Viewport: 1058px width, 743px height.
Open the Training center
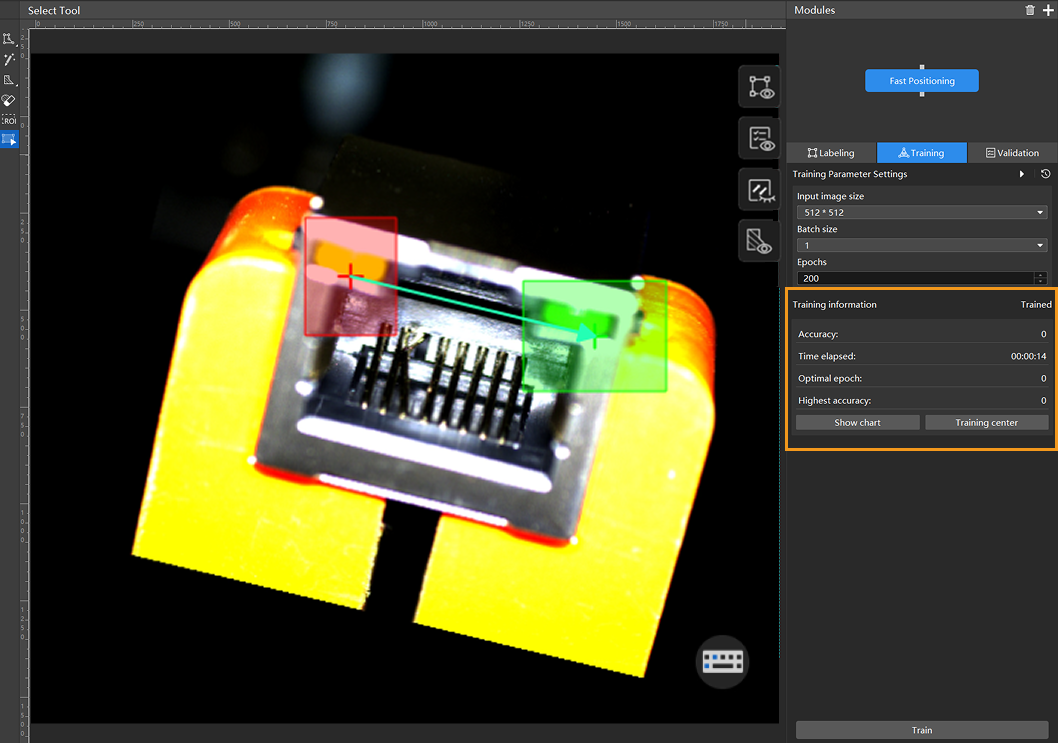(x=986, y=423)
